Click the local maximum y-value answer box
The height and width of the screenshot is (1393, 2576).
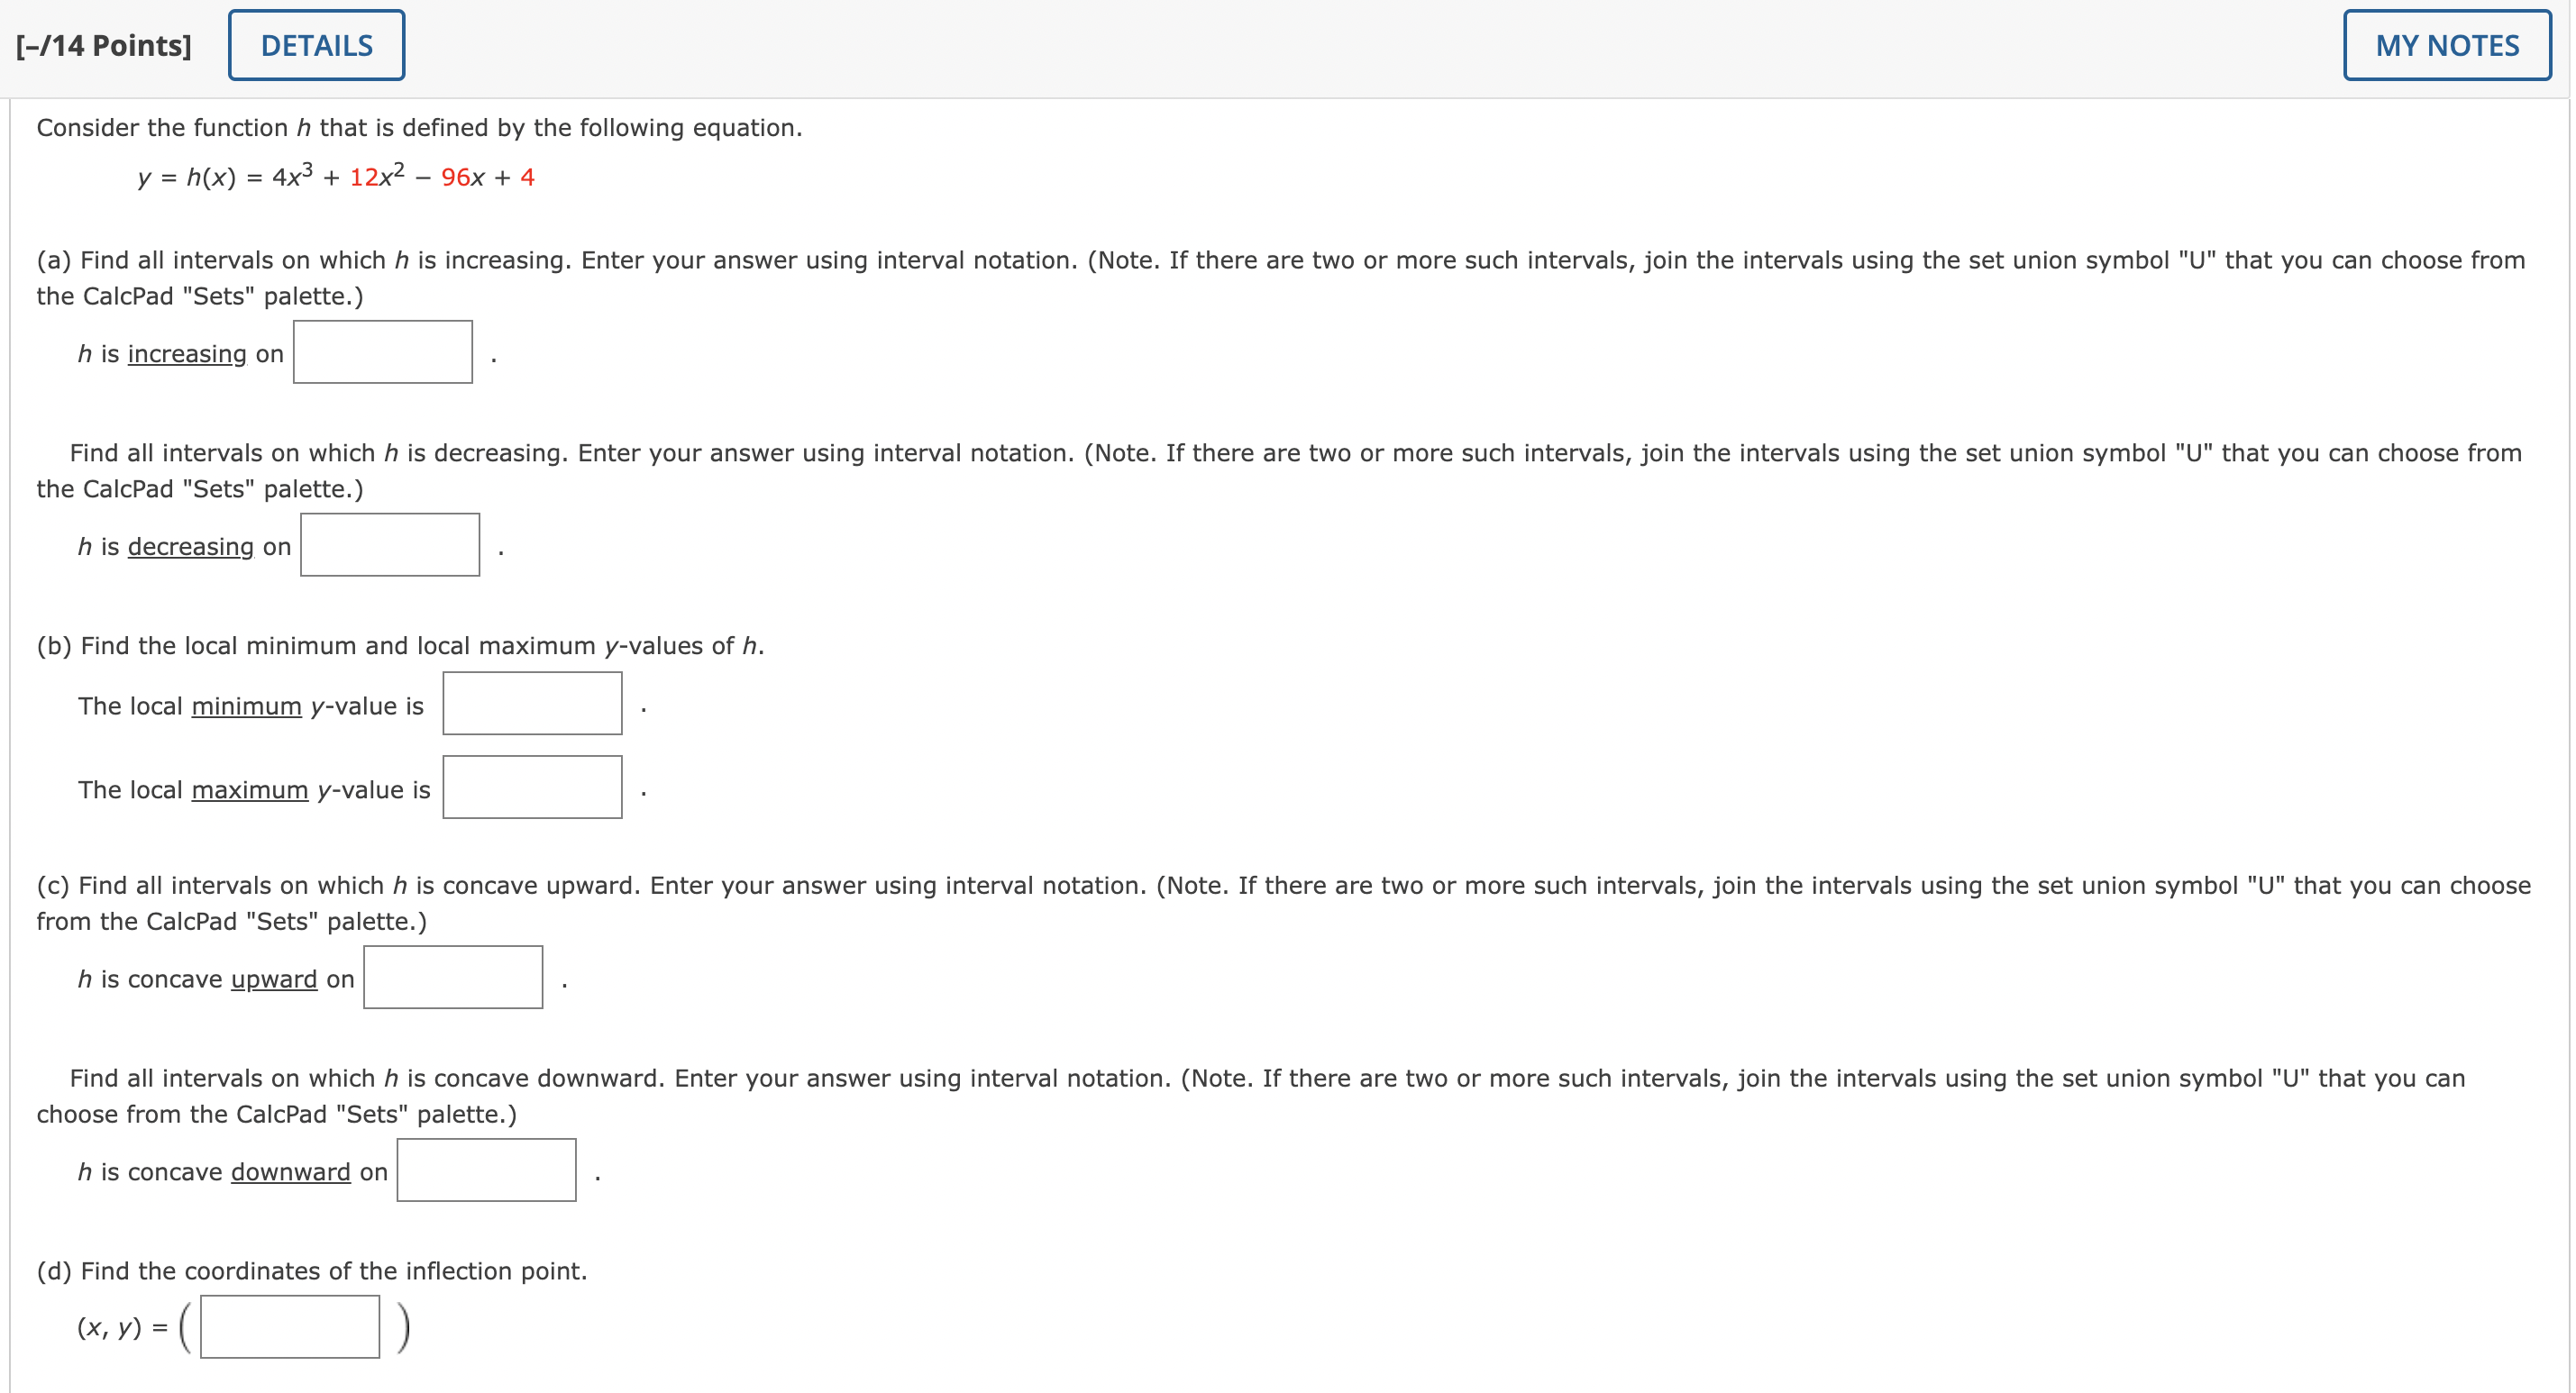click(531, 787)
